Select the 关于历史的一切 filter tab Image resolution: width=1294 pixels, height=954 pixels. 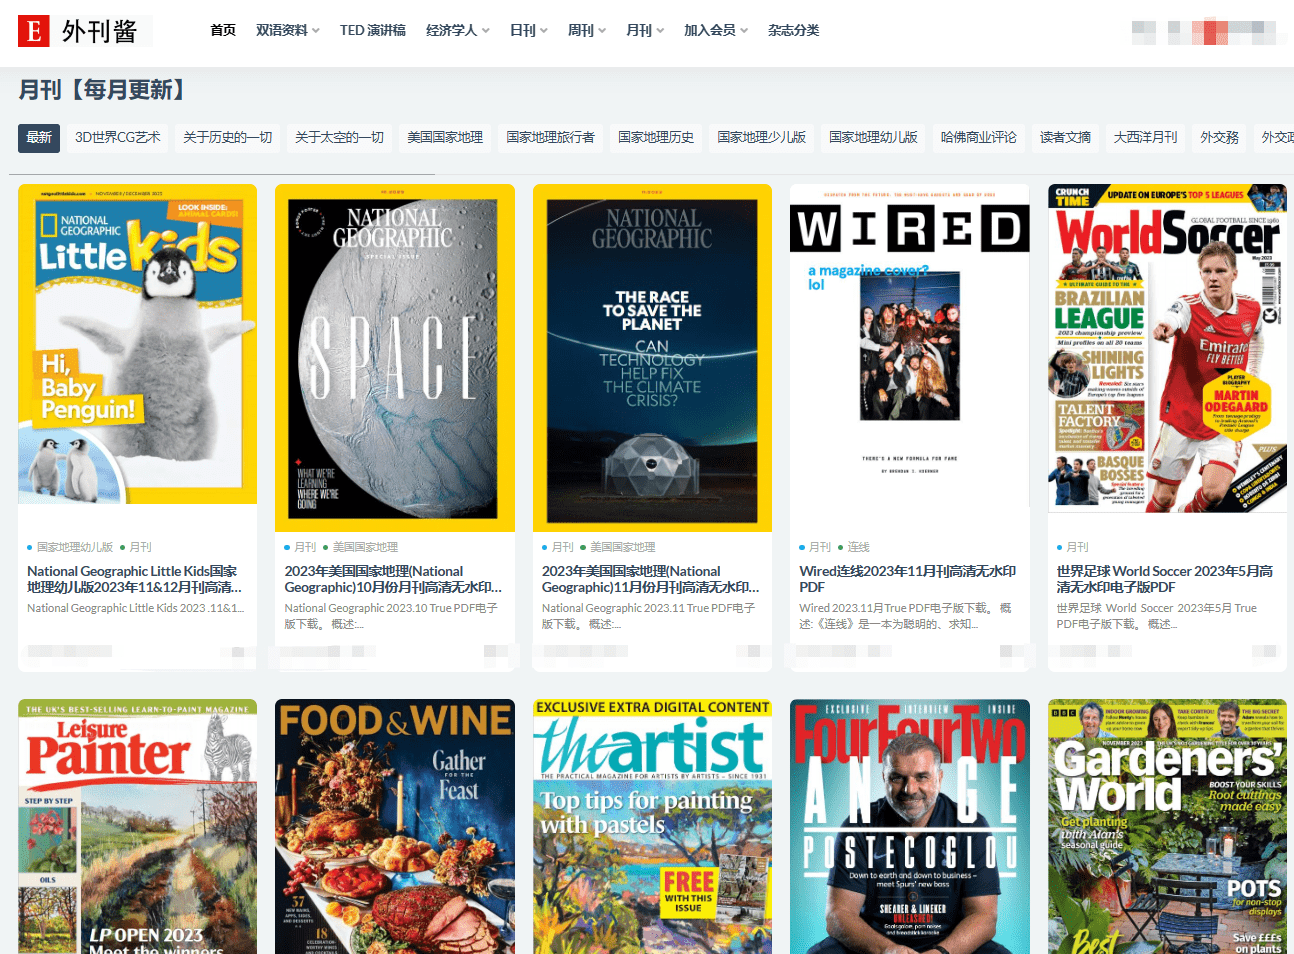click(228, 138)
